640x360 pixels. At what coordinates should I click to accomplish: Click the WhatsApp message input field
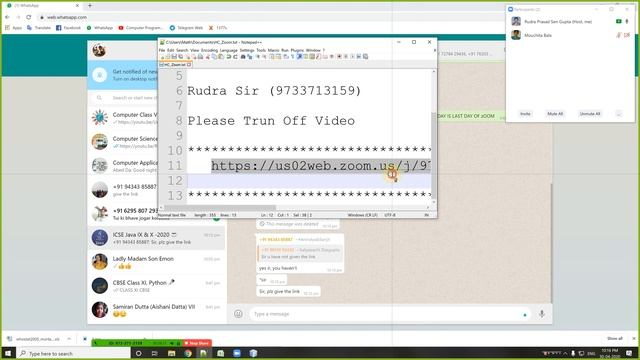click(390, 314)
